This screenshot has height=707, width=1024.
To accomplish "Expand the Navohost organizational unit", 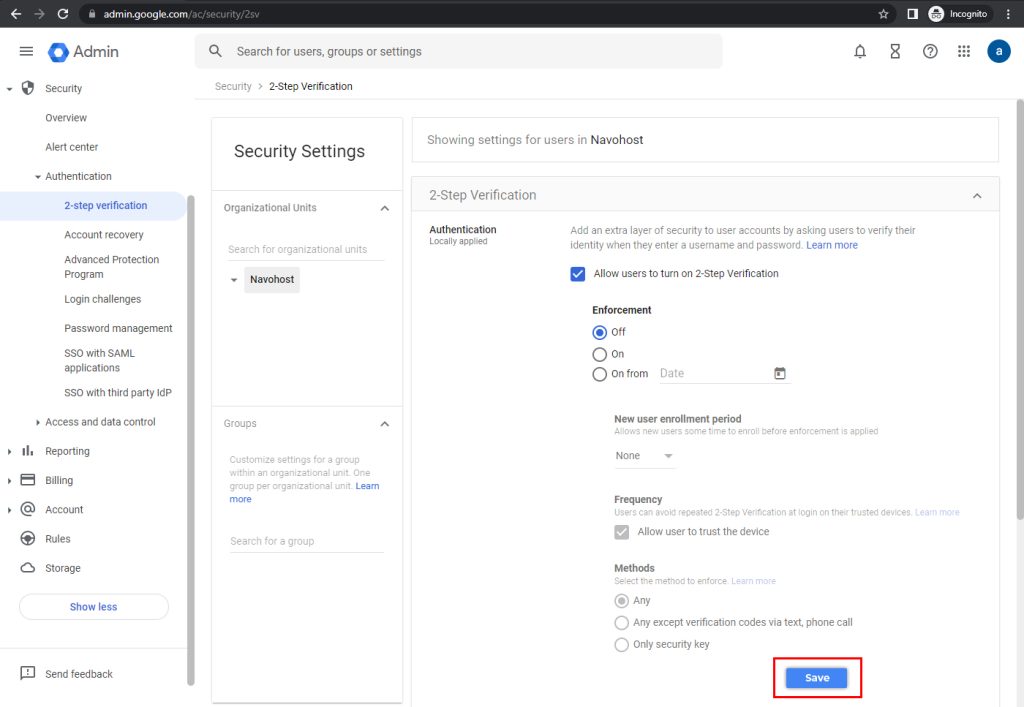I will (235, 279).
